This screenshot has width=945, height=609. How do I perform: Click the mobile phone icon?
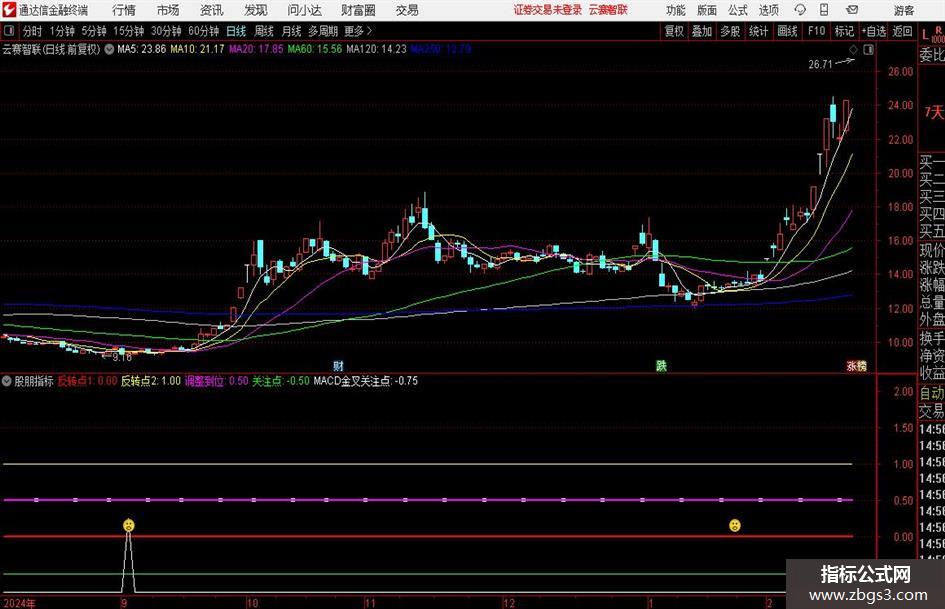click(824, 10)
